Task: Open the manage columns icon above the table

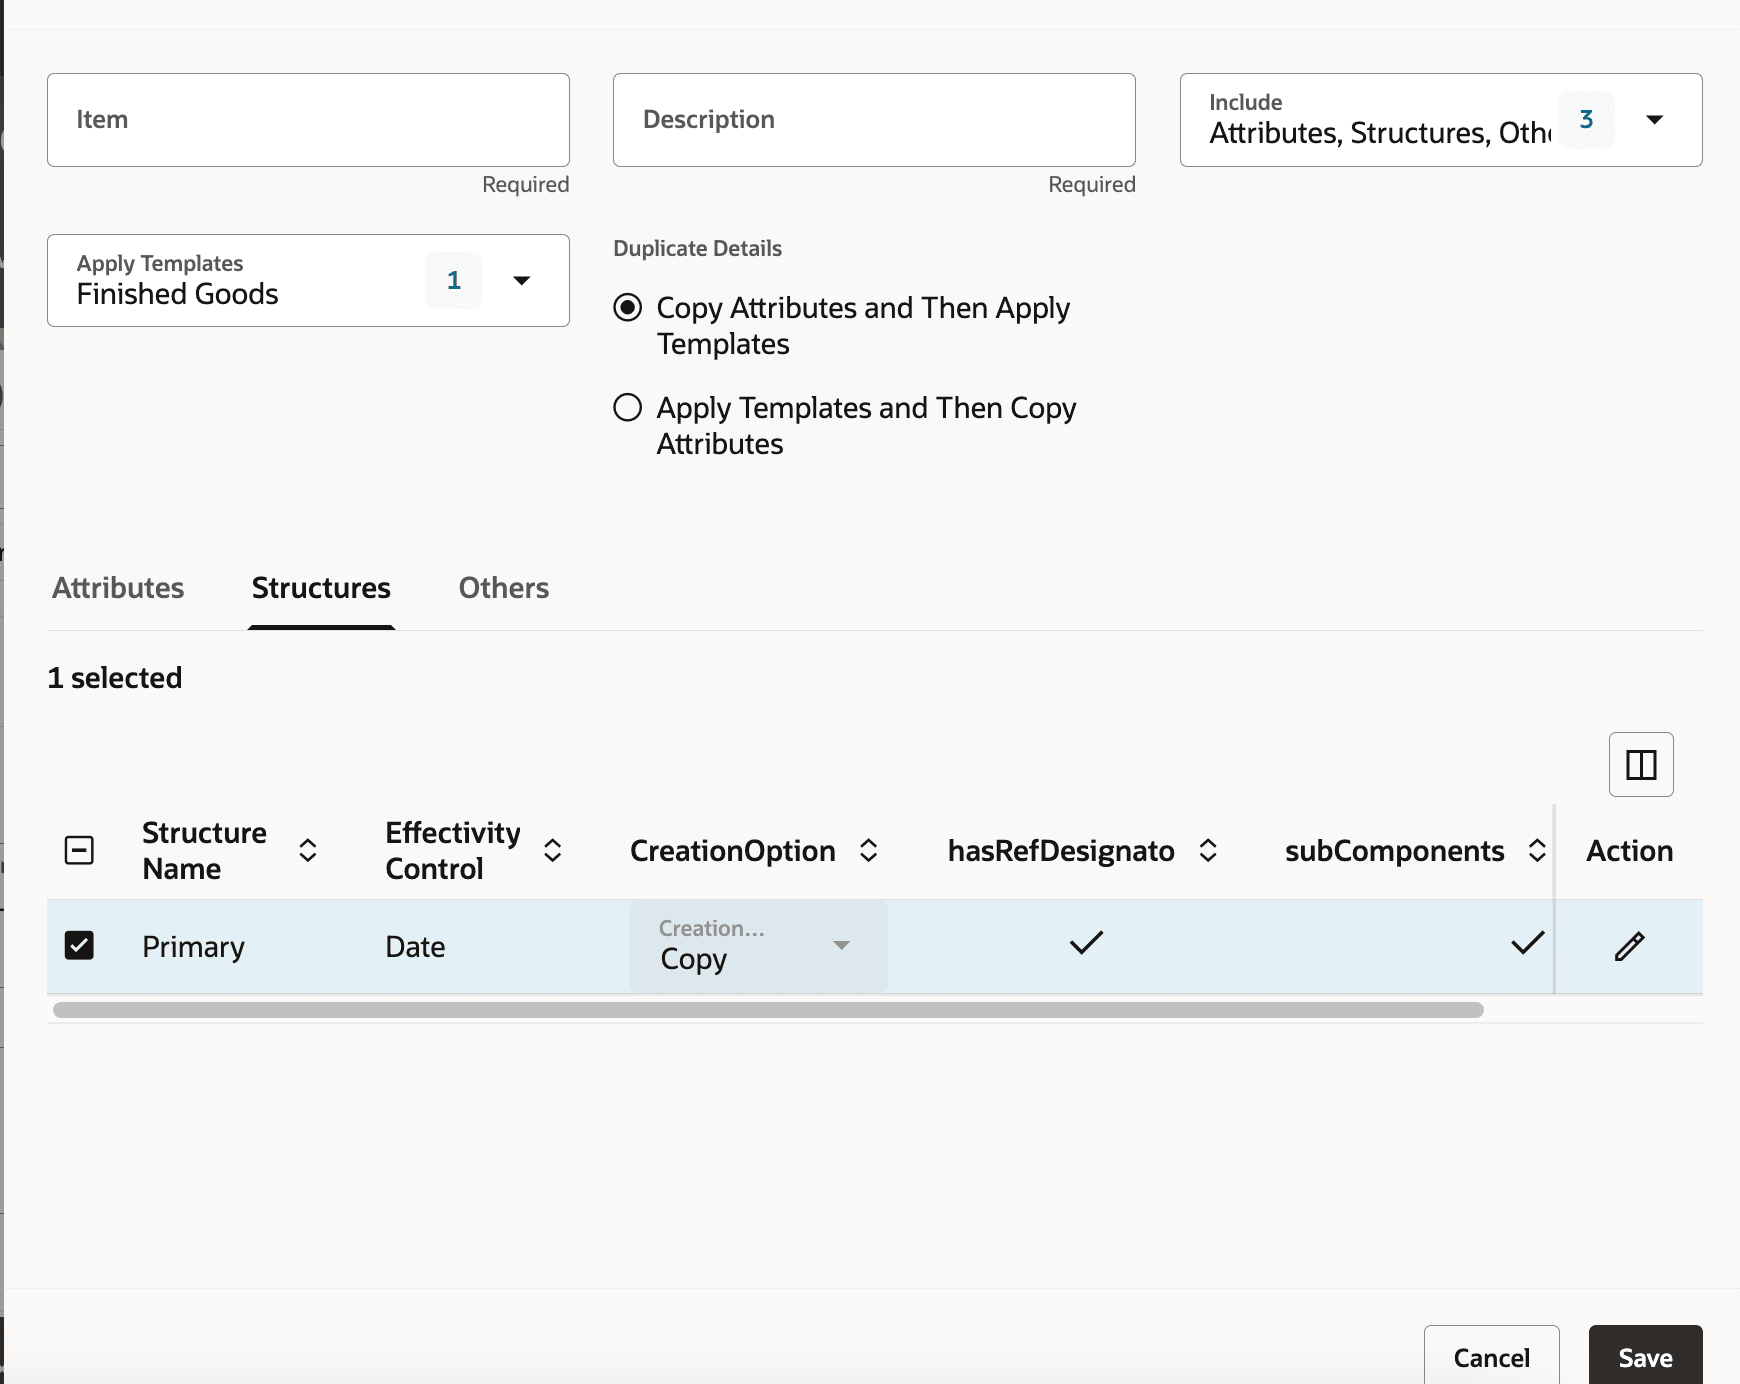Action: [x=1642, y=764]
